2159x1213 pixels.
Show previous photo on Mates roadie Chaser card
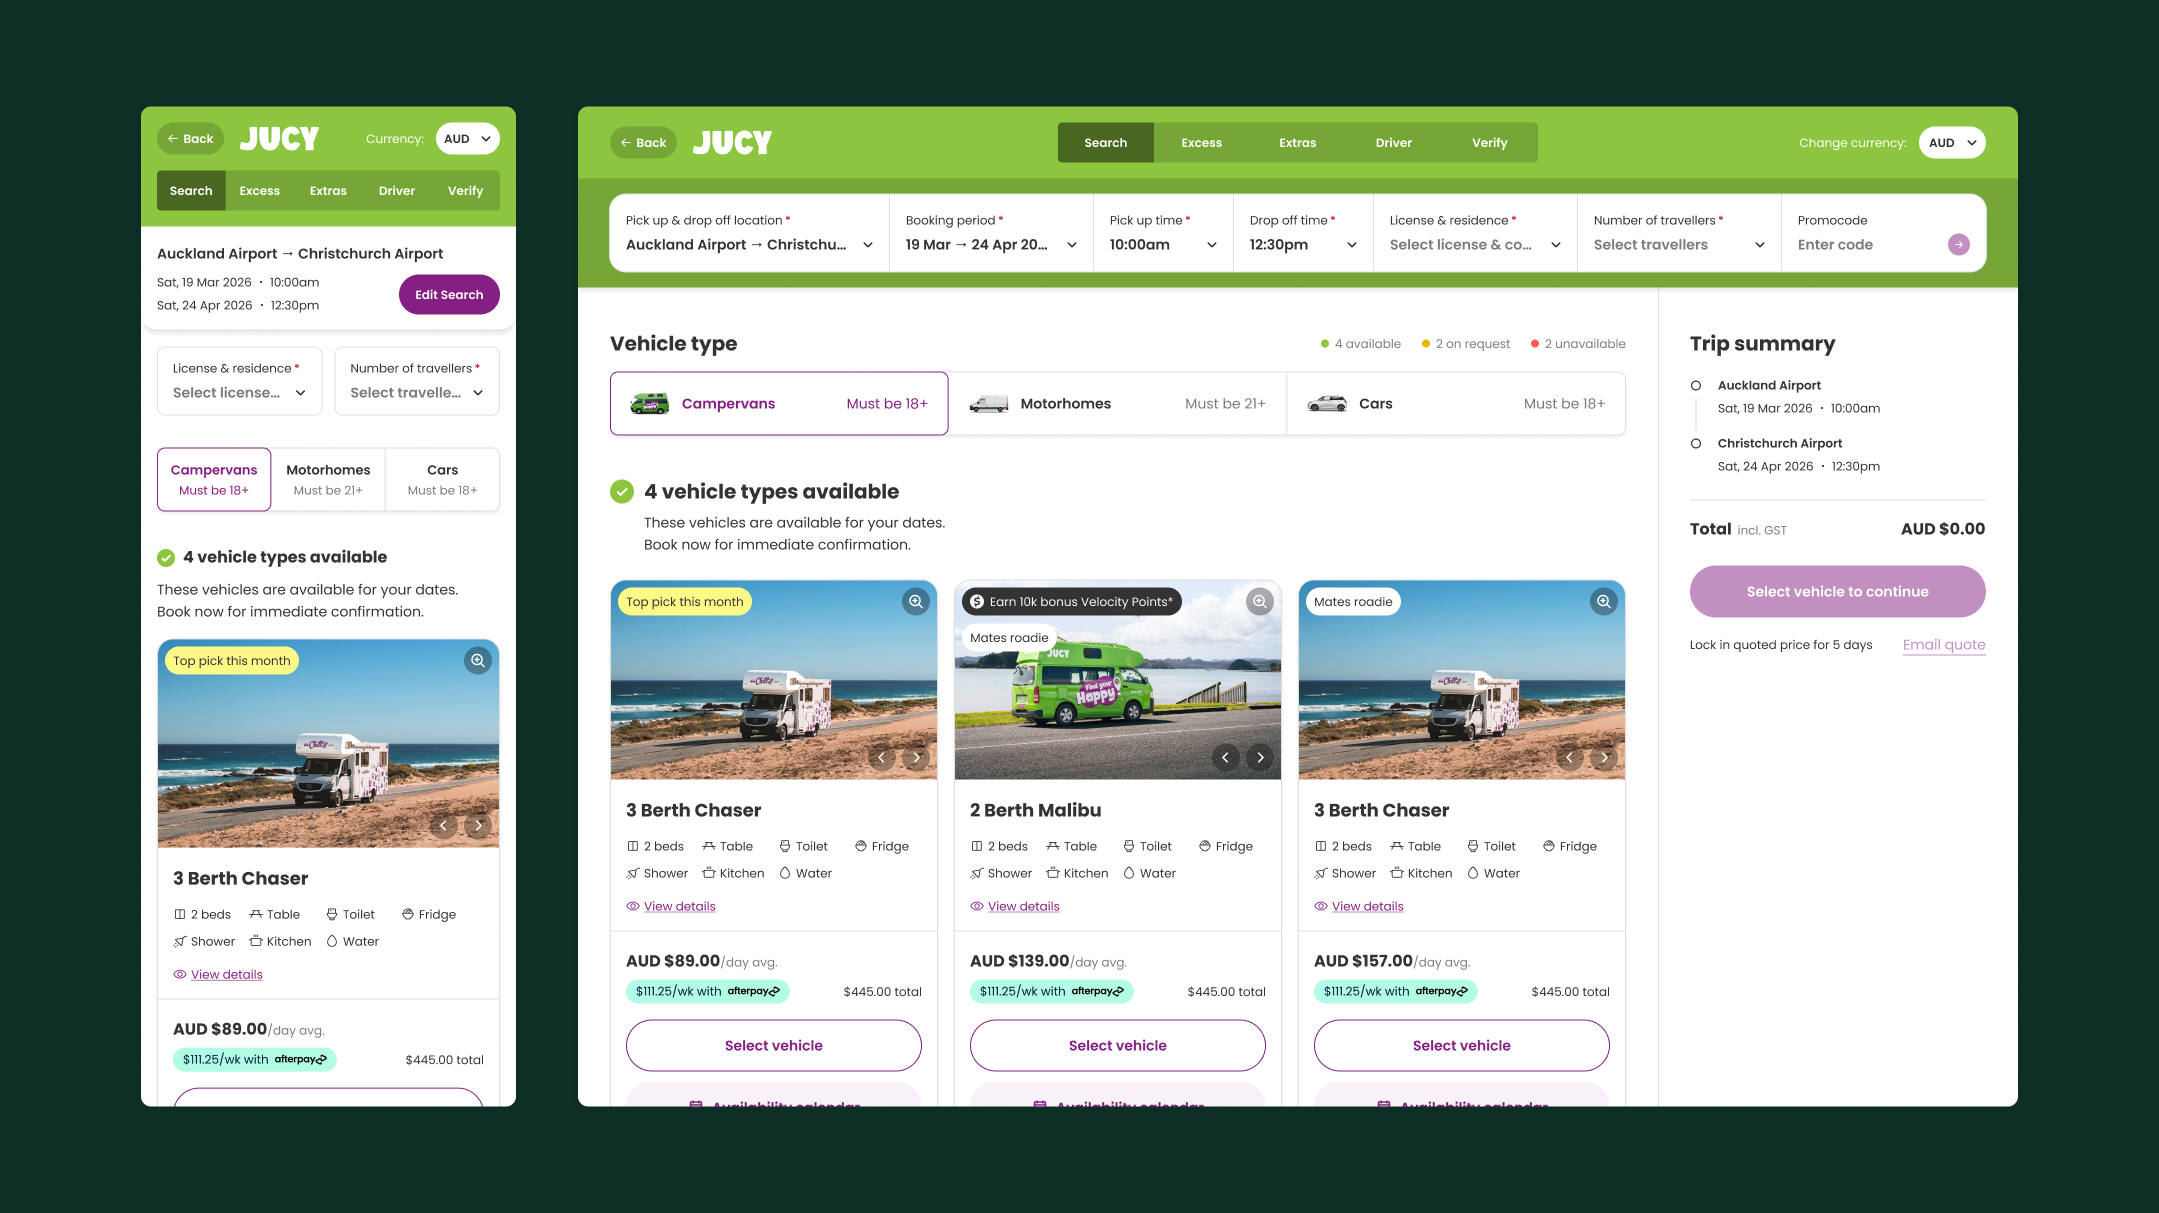coord(1569,757)
